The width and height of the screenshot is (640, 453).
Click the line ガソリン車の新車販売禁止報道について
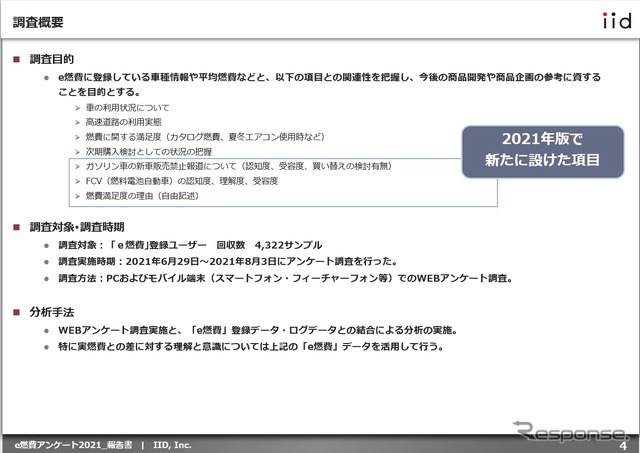pyautogui.click(x=239, y=166)
